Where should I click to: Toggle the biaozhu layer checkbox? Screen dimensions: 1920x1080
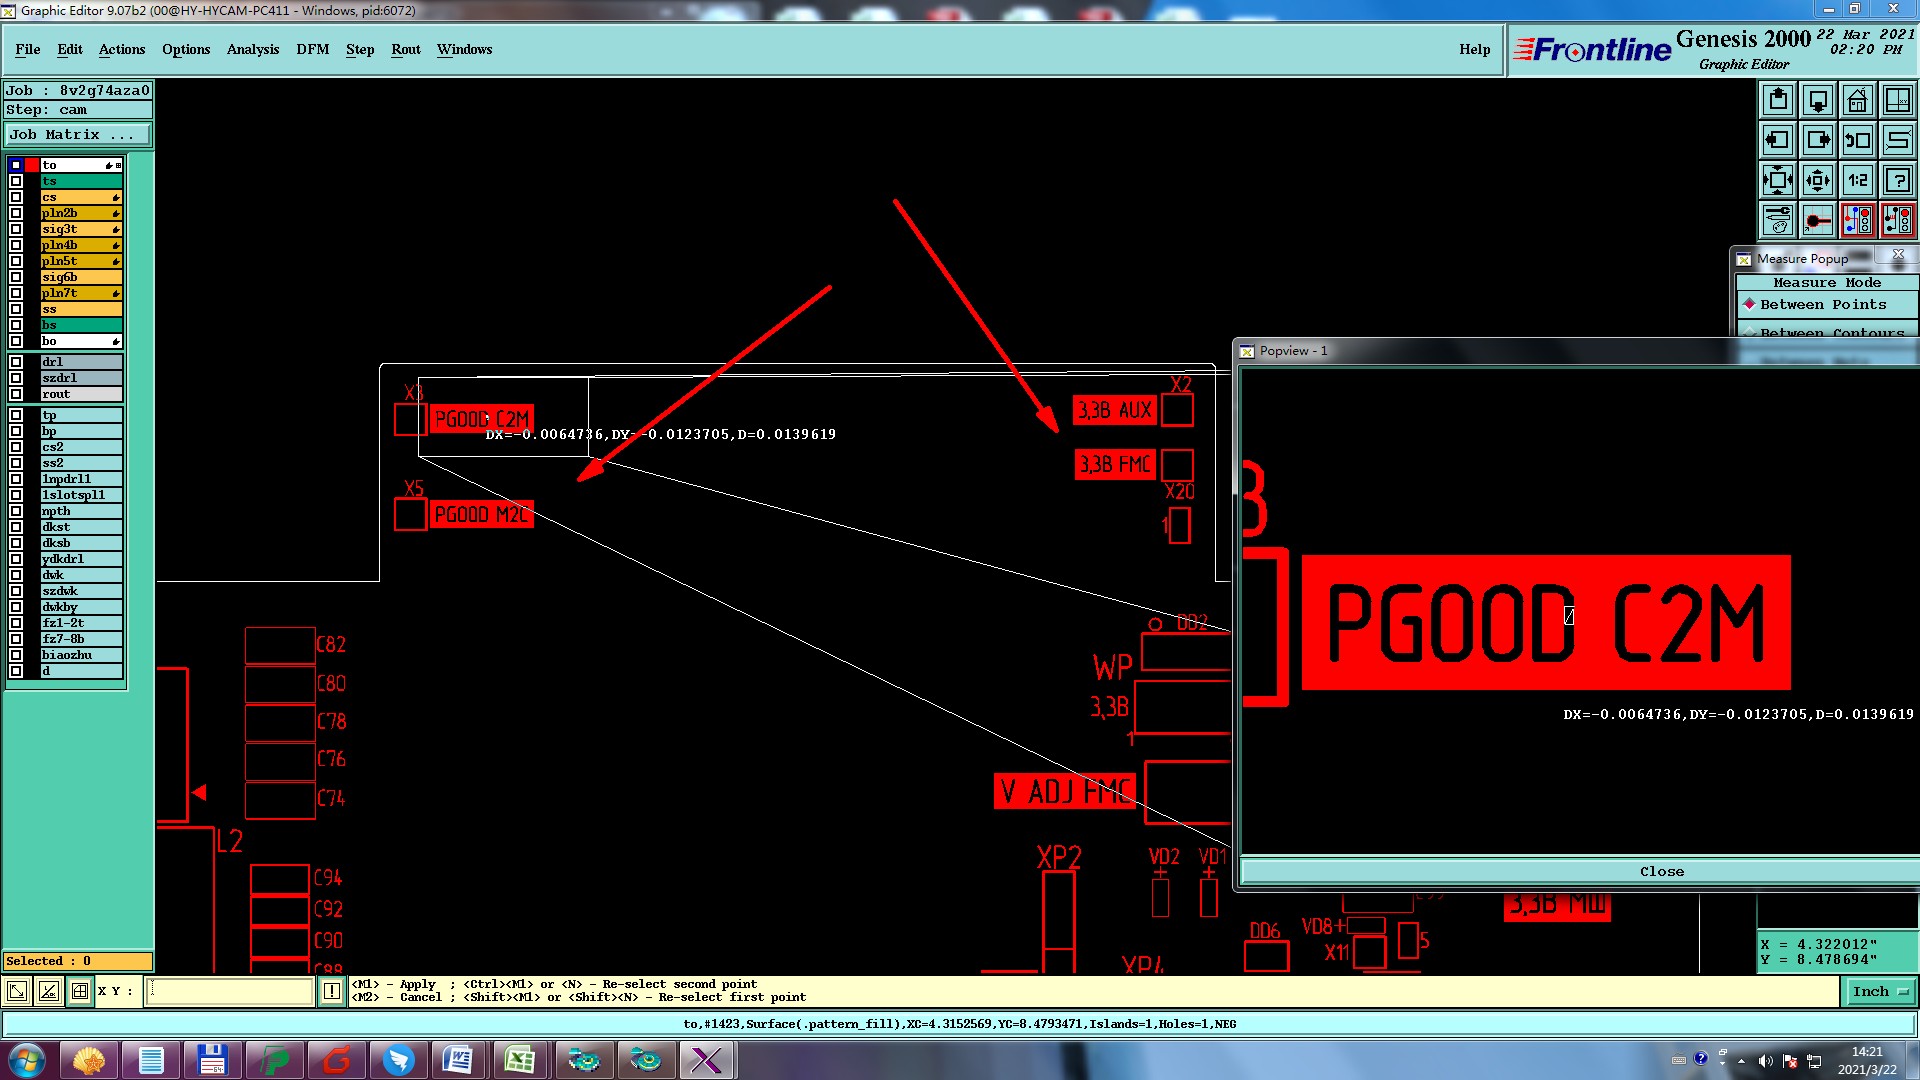(x=16, y=655)
